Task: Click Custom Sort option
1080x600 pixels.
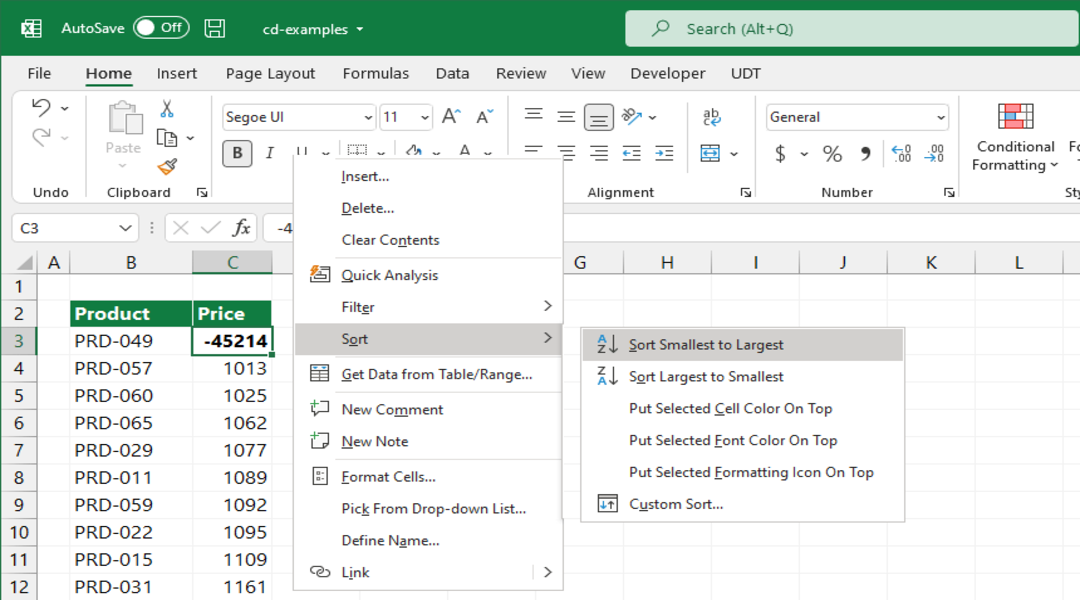Action: click(675, 504)
